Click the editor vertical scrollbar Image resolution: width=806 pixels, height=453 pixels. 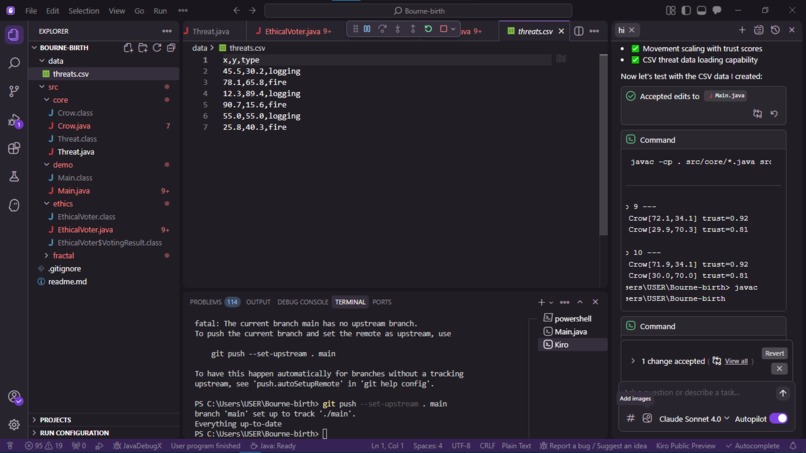coord(603,144)
